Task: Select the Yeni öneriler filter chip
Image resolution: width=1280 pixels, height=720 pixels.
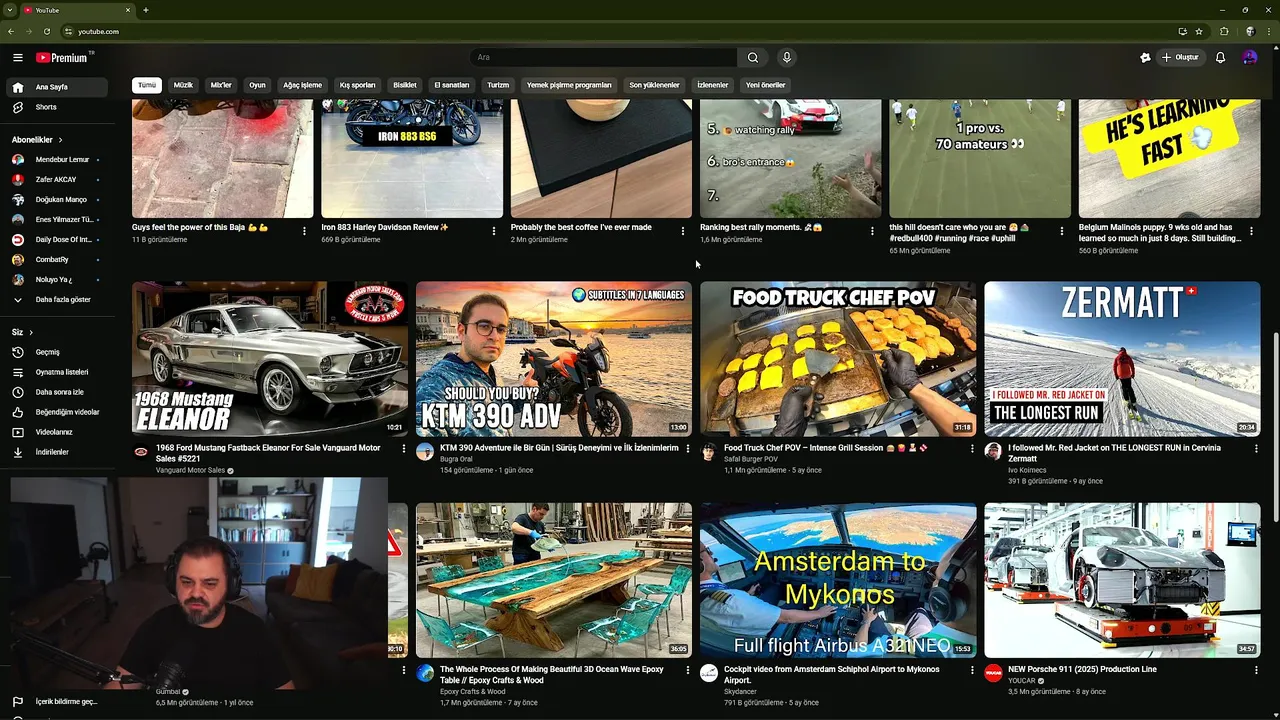Action: click(x=766, y=85)
